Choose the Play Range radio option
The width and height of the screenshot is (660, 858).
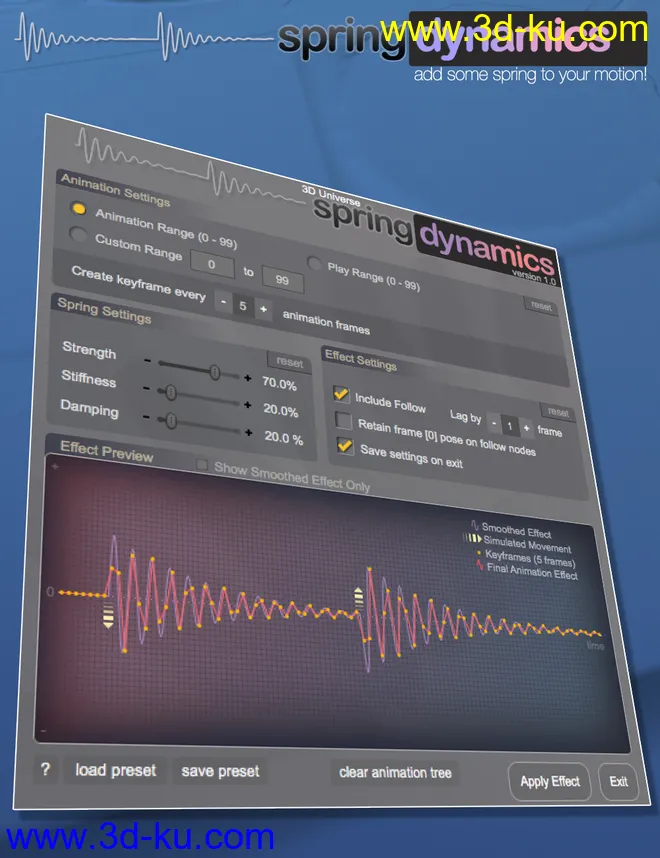pyautogui.click(x=314, y=265)
